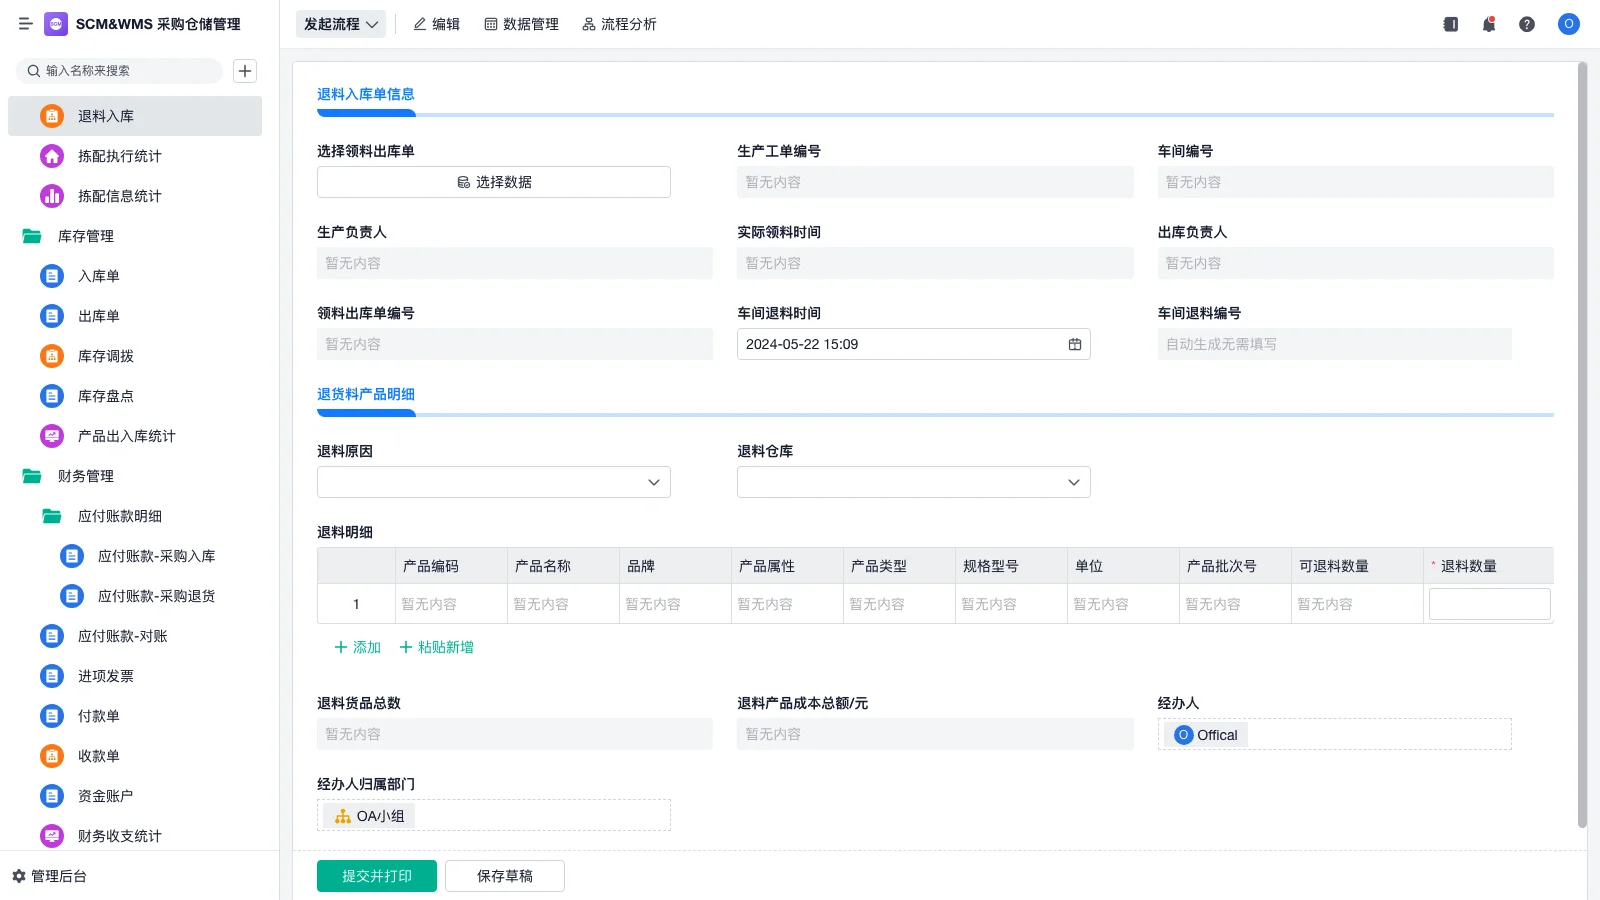Switch to the 编辑 tab
The width and height of the screenshot is (1600, 900).
point(436,24)
